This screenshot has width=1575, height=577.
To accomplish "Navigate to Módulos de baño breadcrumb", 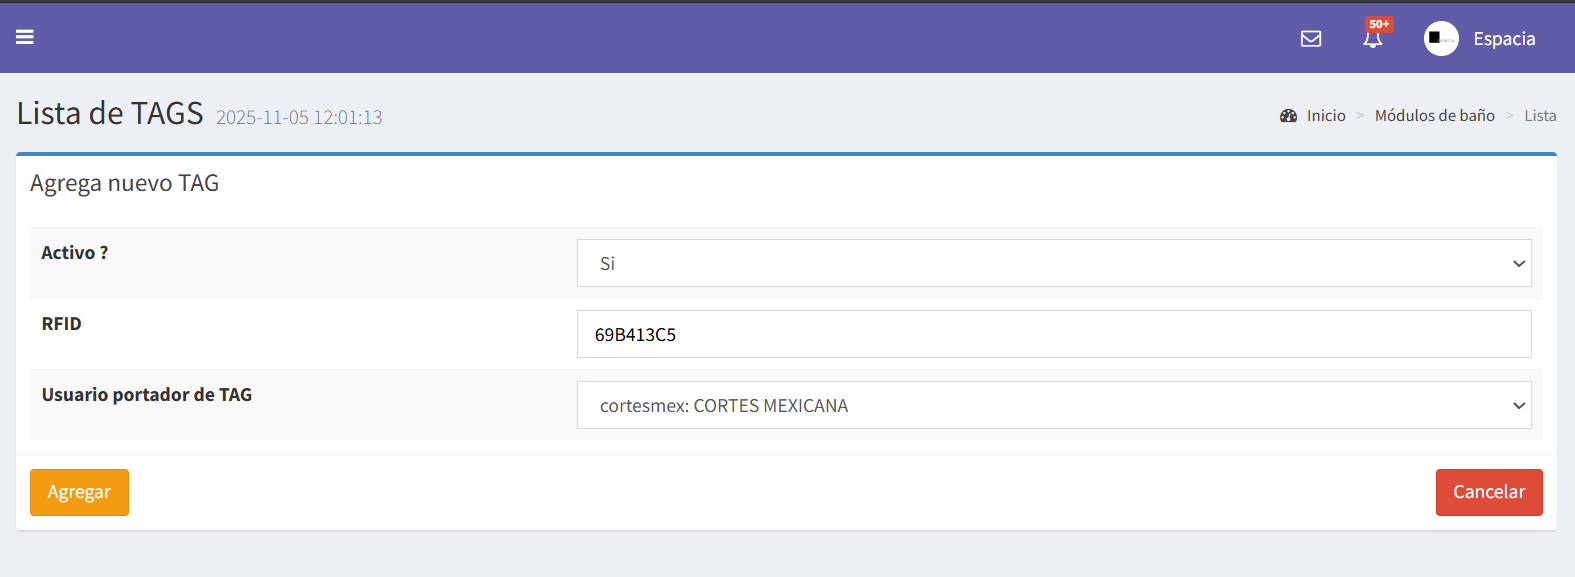I will [1434, 116].
